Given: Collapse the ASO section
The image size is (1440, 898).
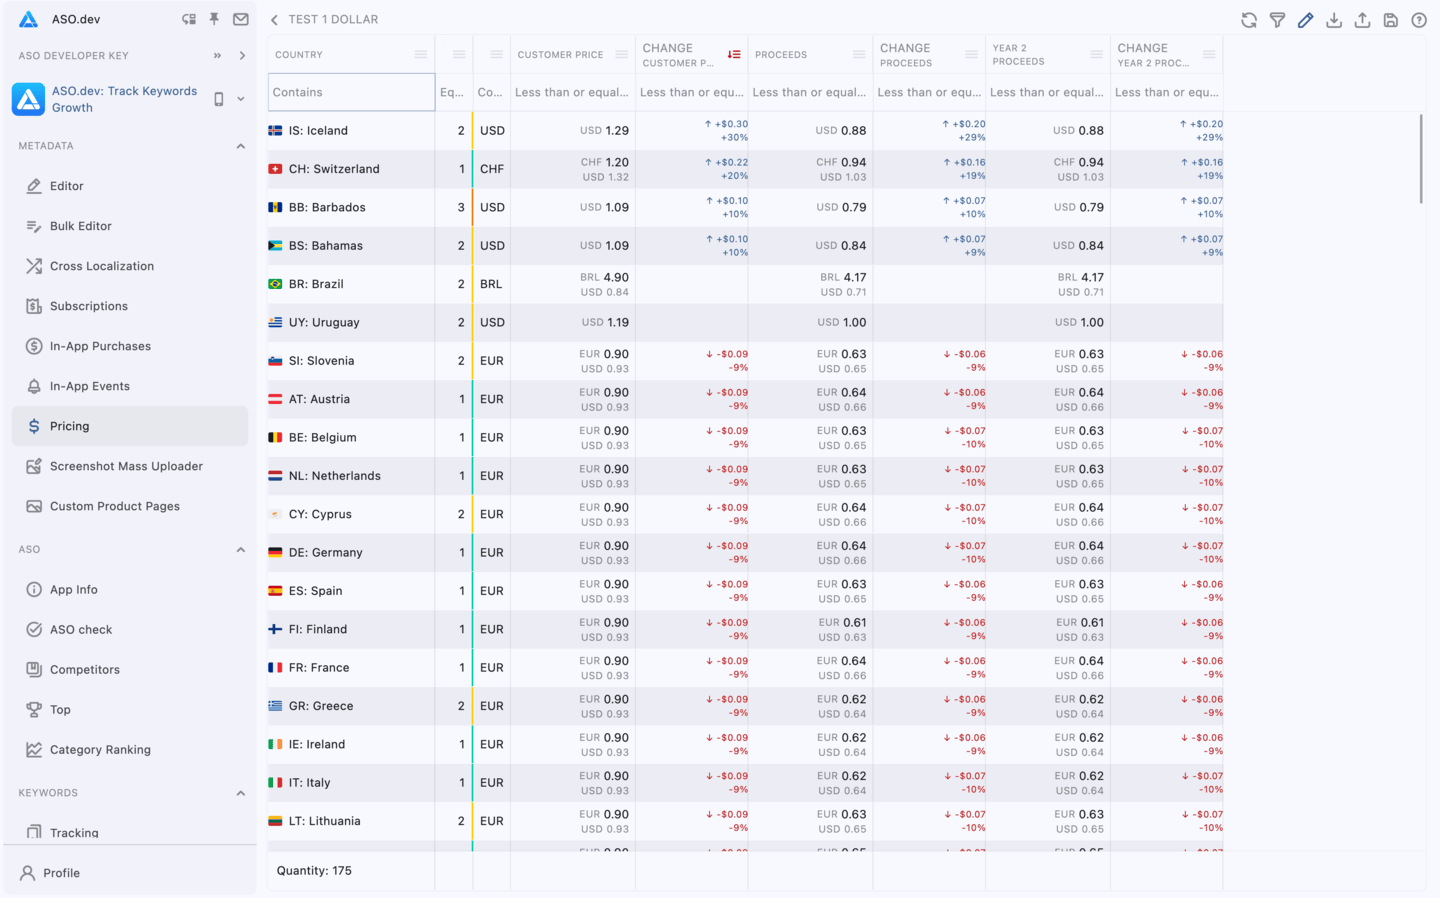Looking at the screenshot, I should (x=240, y=549).
